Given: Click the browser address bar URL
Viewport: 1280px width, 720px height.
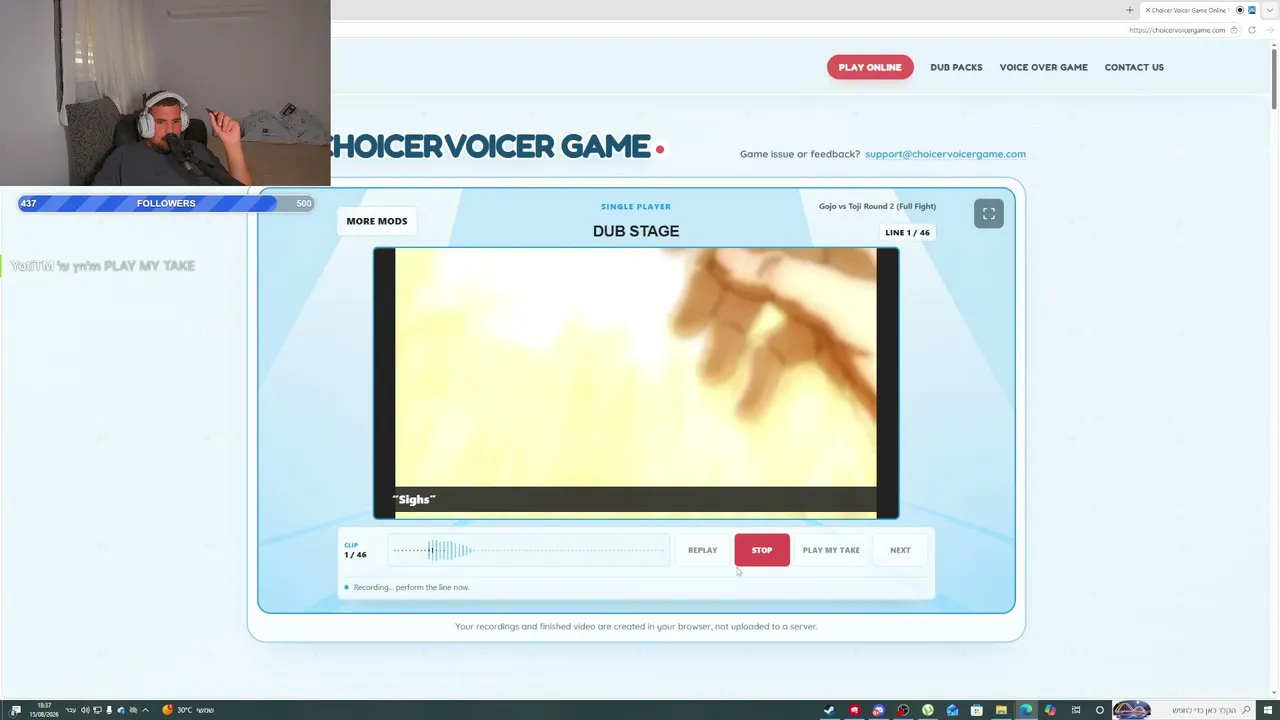Looking at the screenshot, I should click(1176, 30).
